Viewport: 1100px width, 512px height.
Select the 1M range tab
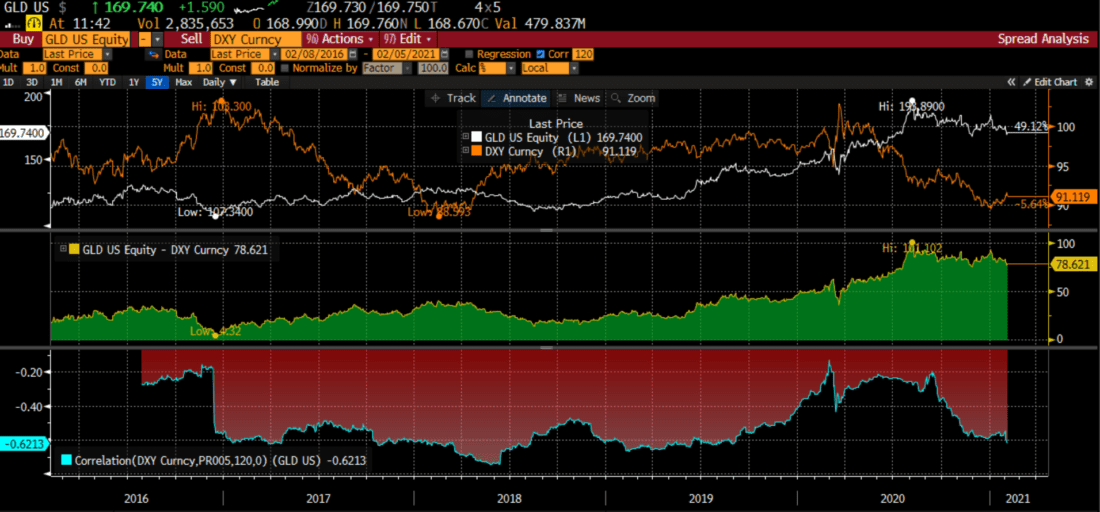pos(56,82)
